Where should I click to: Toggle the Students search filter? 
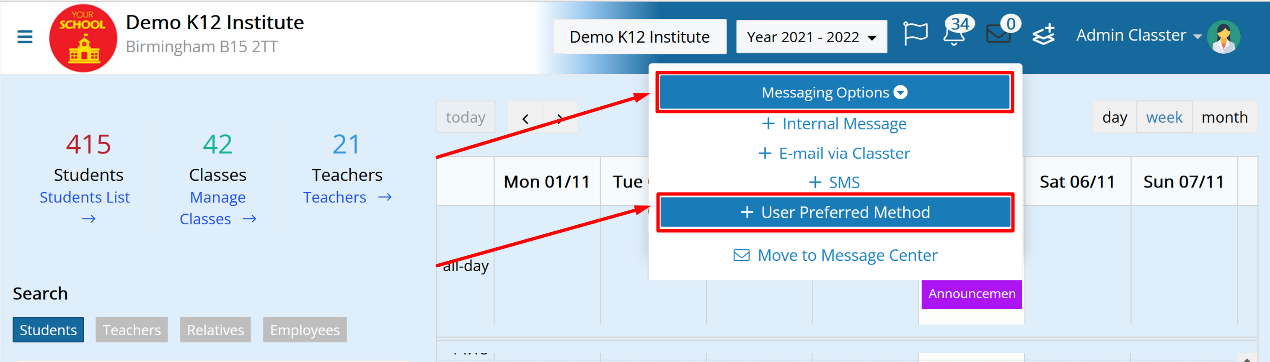(48, 330)
